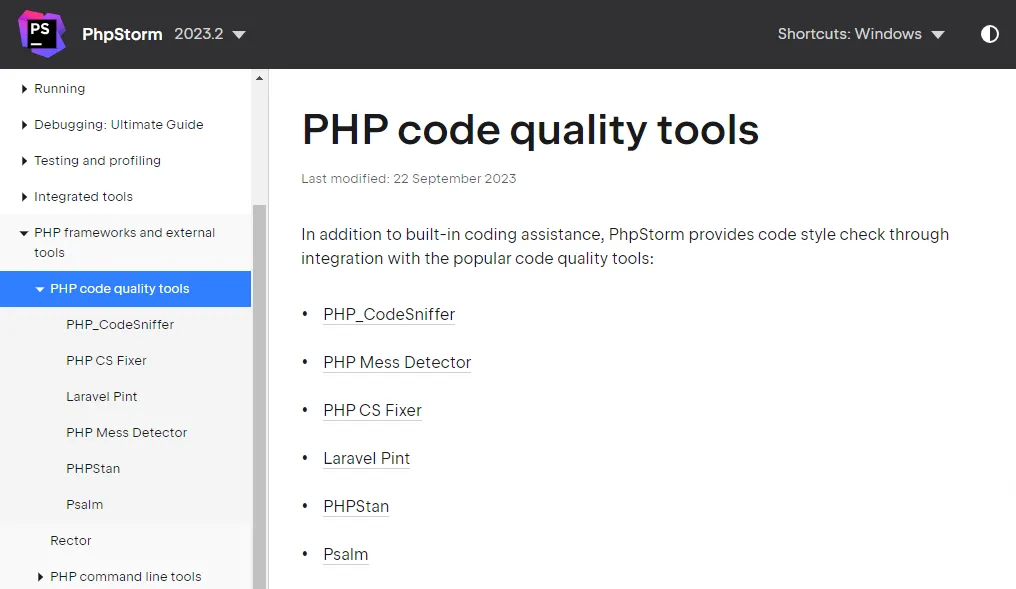Screen dimensions: 1016x589
Task: Open Debugging: Ultimate Guide in sidebar
Action: 119,124
